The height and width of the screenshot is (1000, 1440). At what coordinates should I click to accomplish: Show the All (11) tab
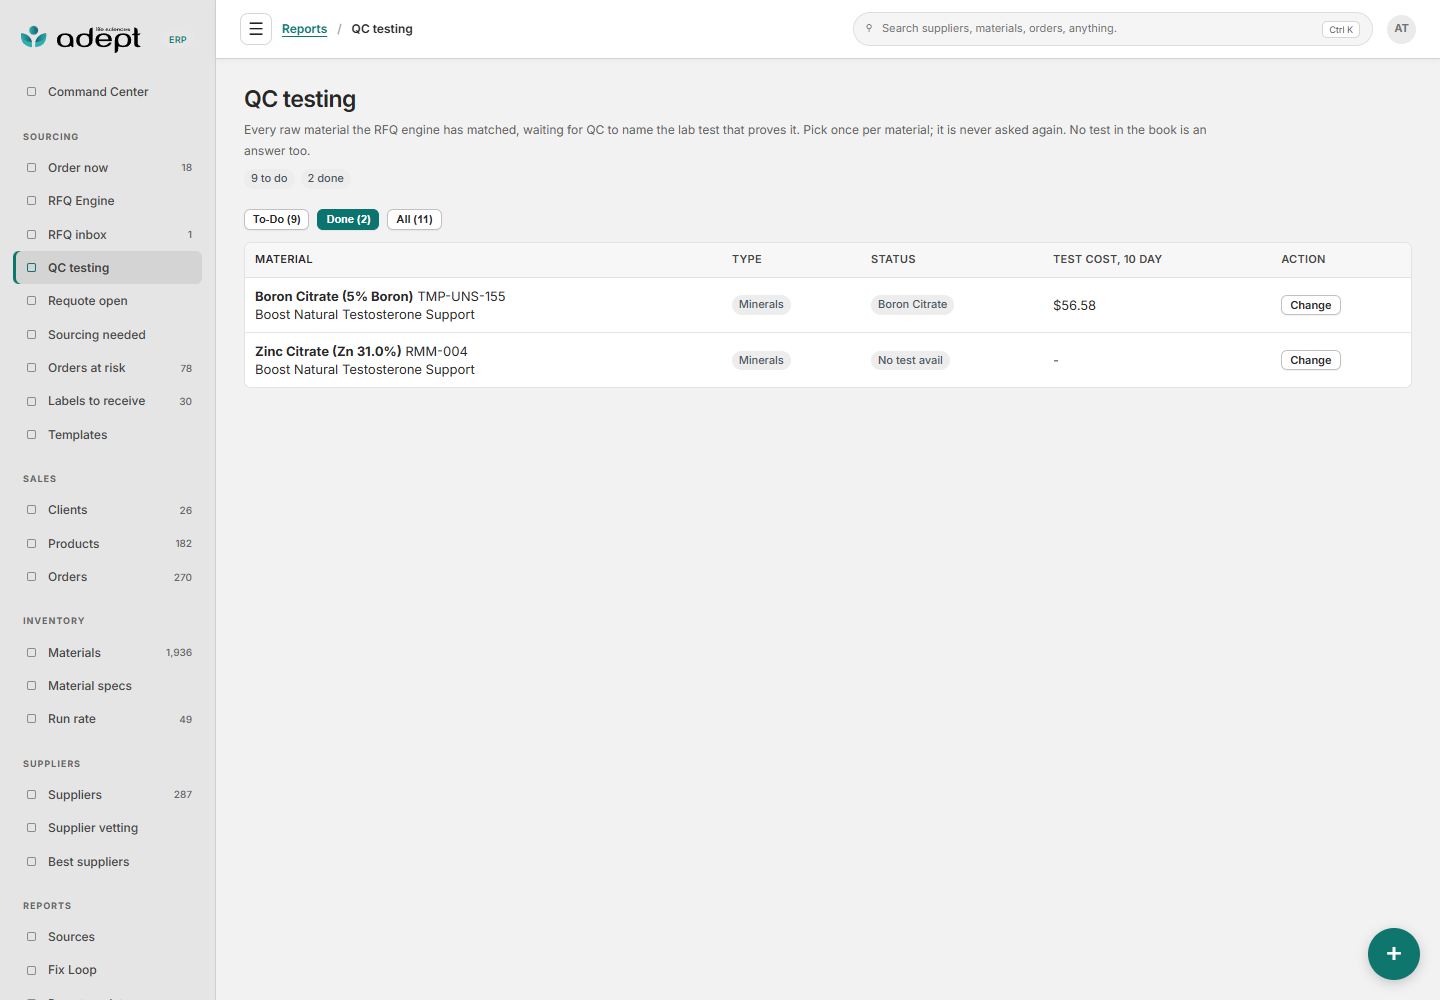coord(414,220)
